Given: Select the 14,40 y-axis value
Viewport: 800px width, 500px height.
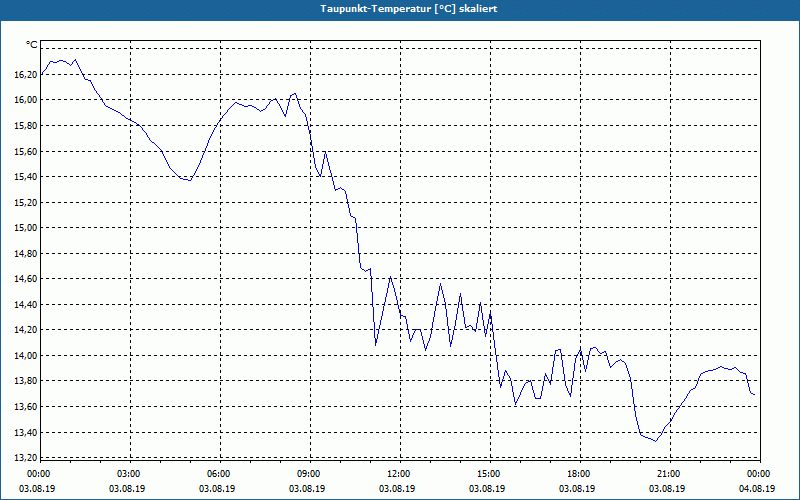Looking at the screenshot, I should [25, 305].
